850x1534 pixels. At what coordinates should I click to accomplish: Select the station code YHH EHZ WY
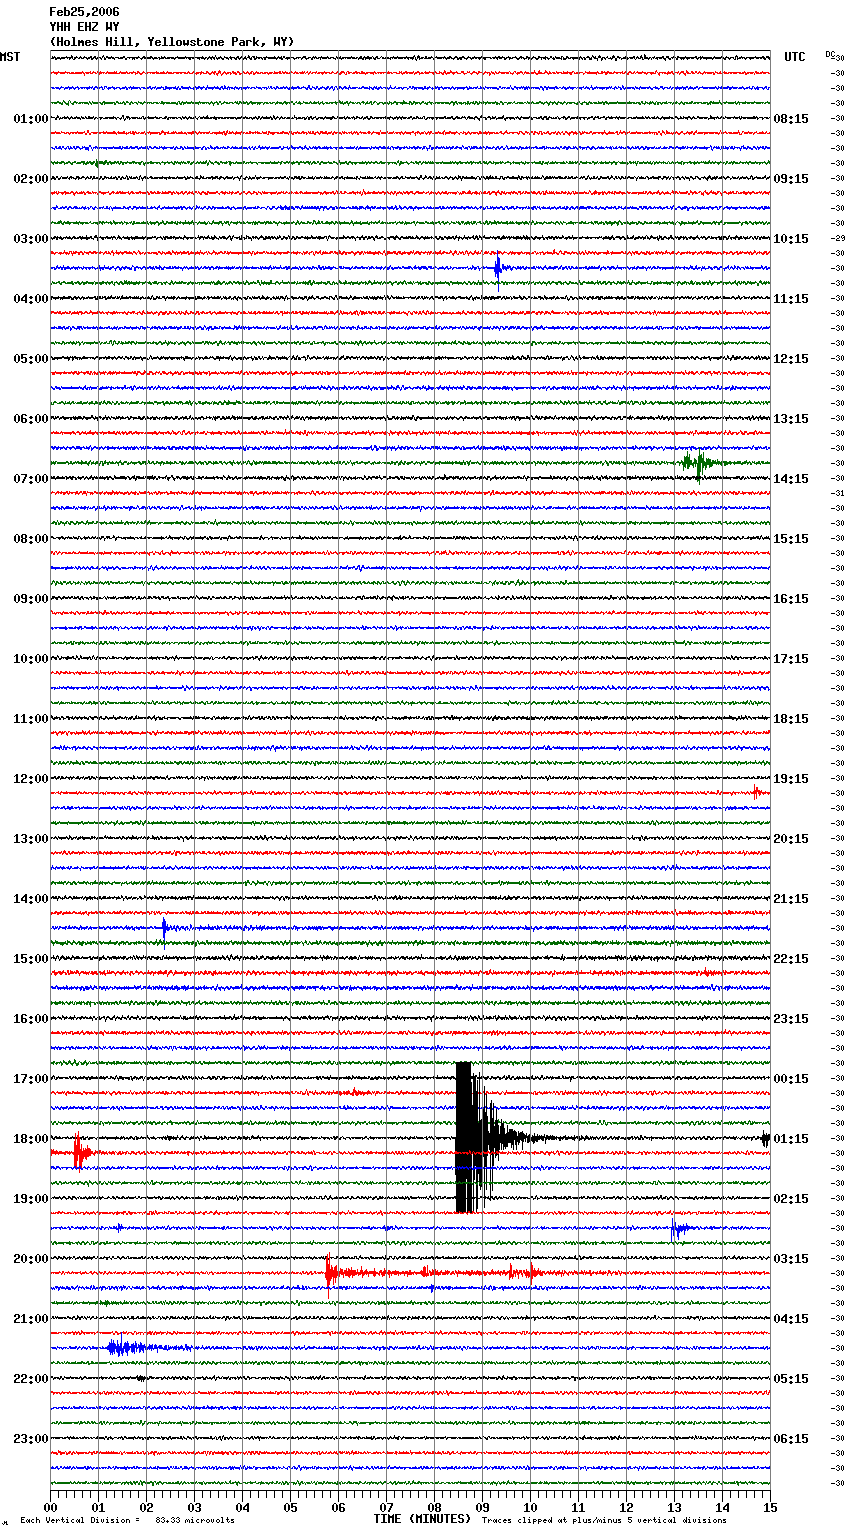(84, 27)
